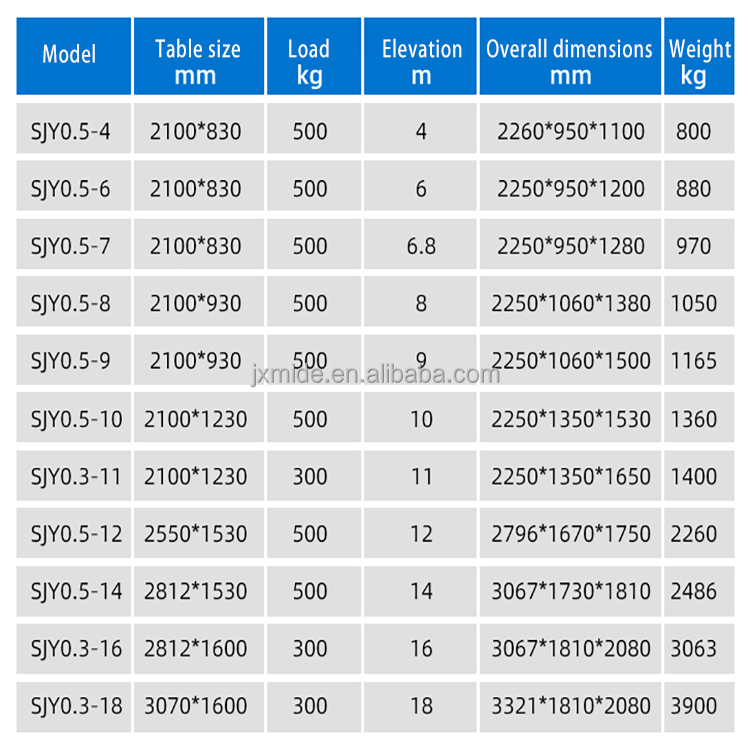Select table size 2550*1530 cell
This screenshot has height=750, width=750.
coord(196,534)
